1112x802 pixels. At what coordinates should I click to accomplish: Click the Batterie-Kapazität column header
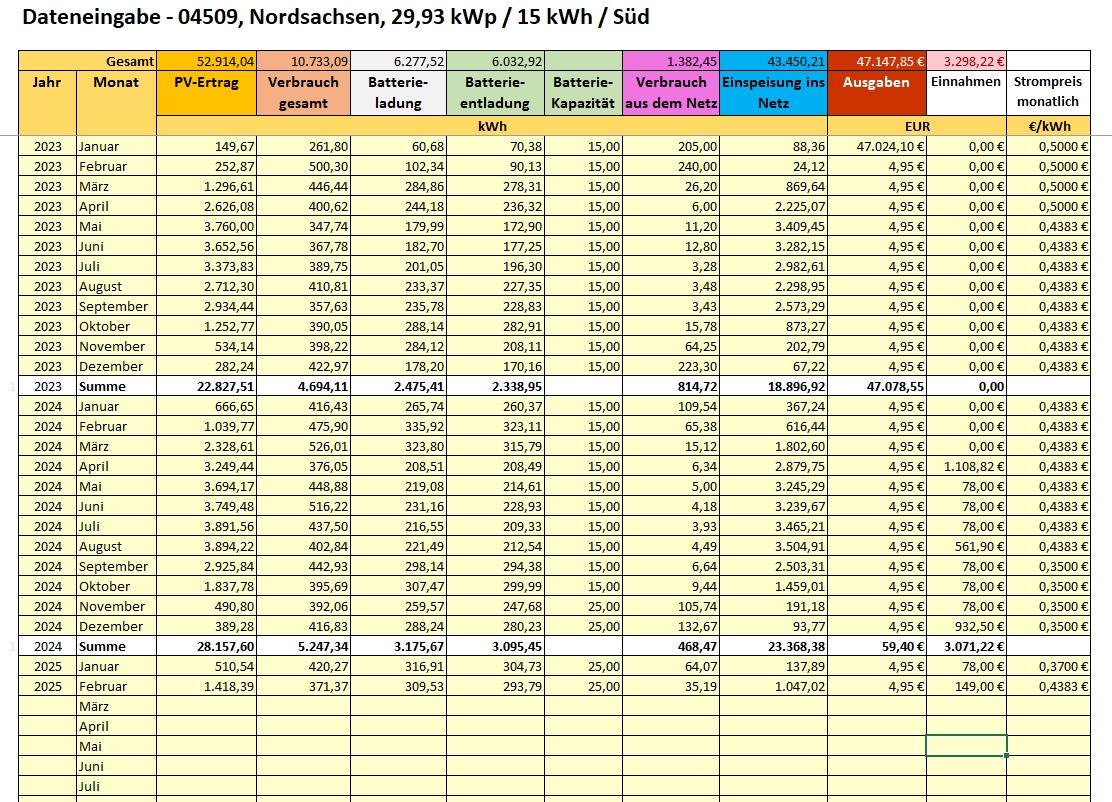(584, 92)
